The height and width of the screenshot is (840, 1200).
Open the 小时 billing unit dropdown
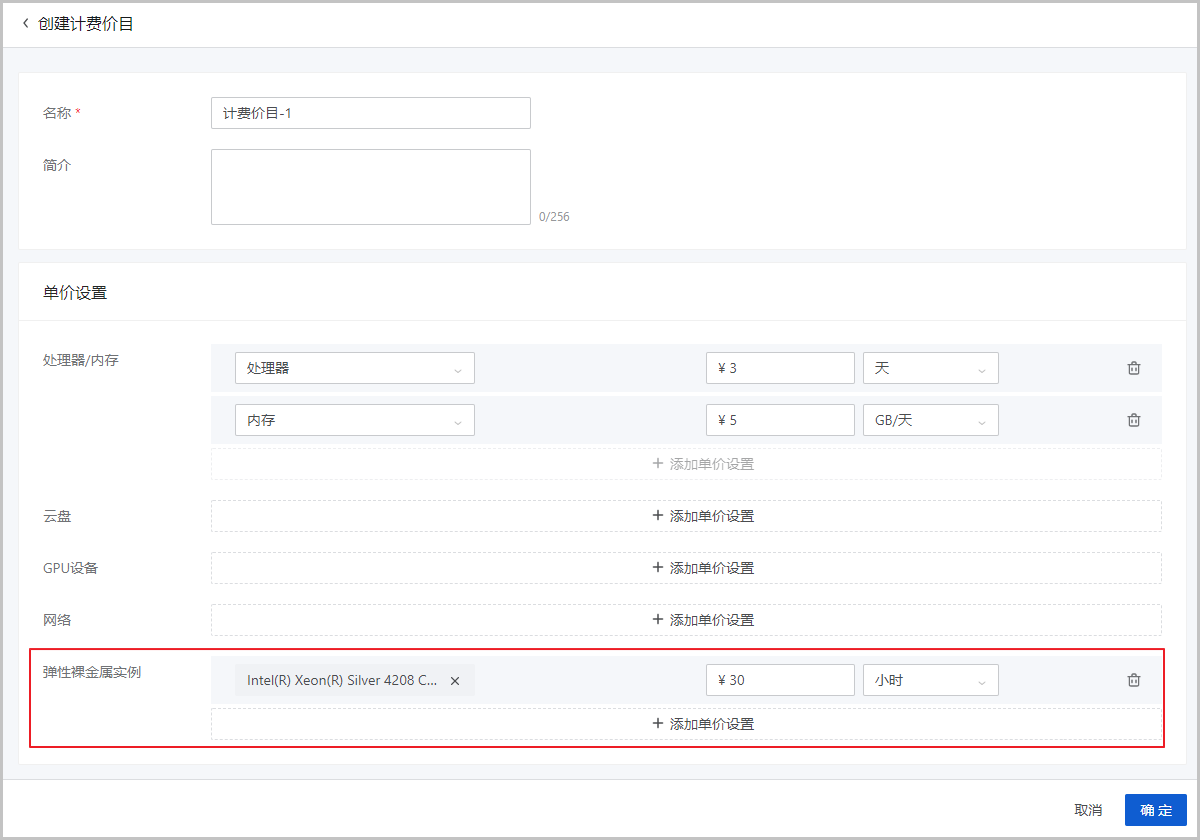tap(930, 680)
